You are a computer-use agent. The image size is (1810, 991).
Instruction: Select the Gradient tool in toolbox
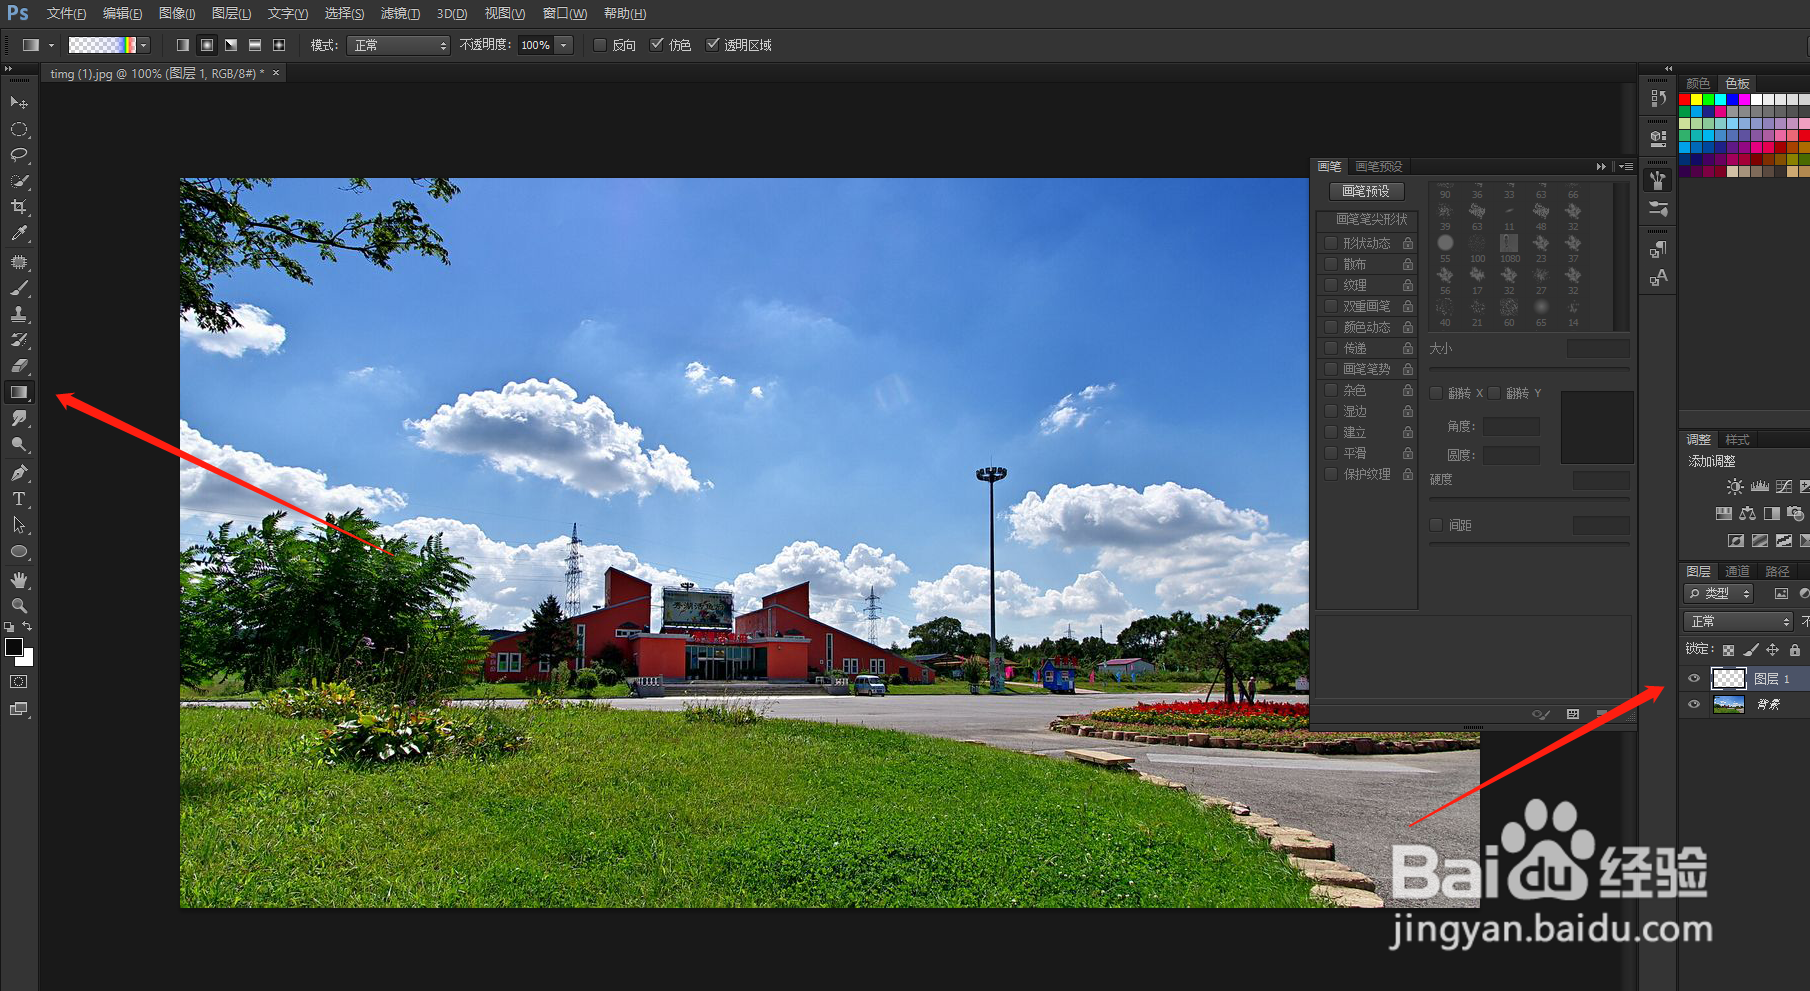click(x=19, y=392)
